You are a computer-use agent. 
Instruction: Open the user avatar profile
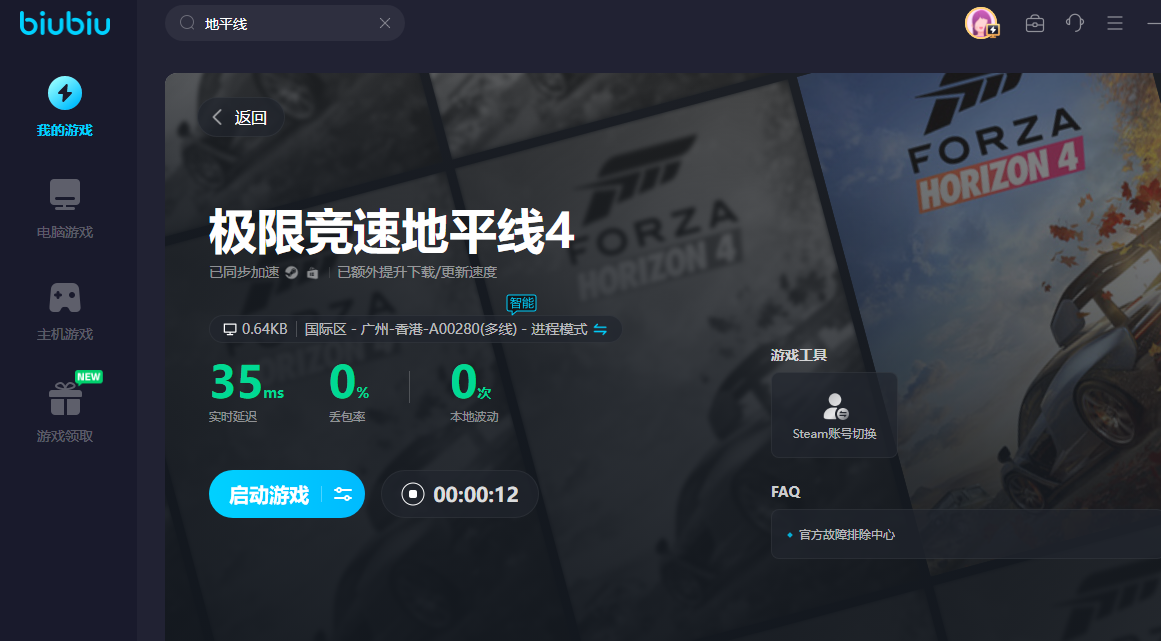(x=981, y=23)
